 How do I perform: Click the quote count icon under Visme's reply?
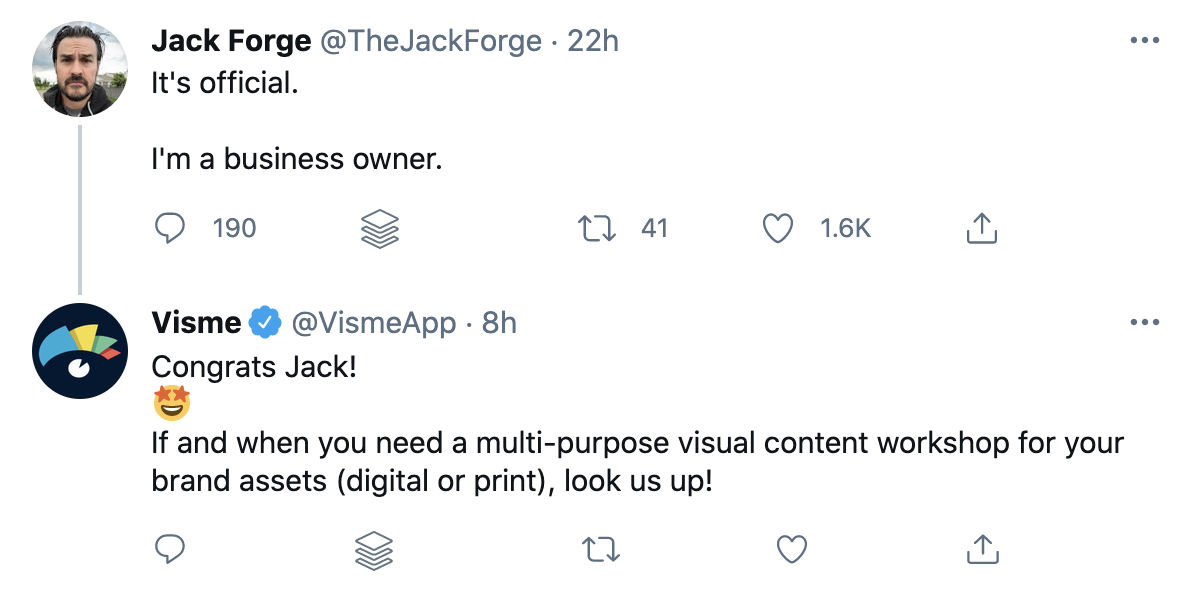374,549
